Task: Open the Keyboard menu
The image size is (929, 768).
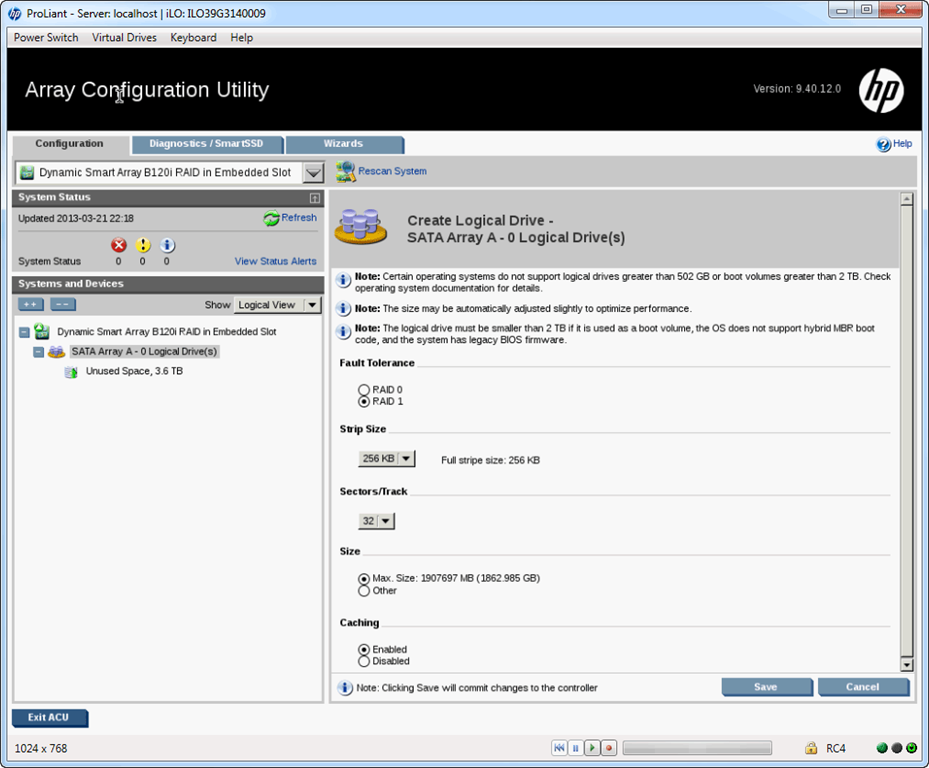Action: (194, 37)
